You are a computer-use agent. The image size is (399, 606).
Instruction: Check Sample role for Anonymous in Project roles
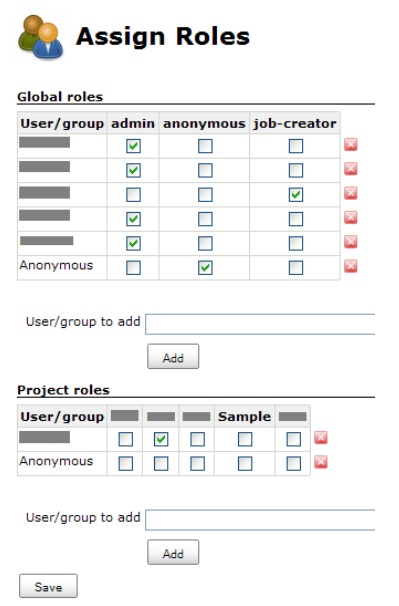coord(245,463)
